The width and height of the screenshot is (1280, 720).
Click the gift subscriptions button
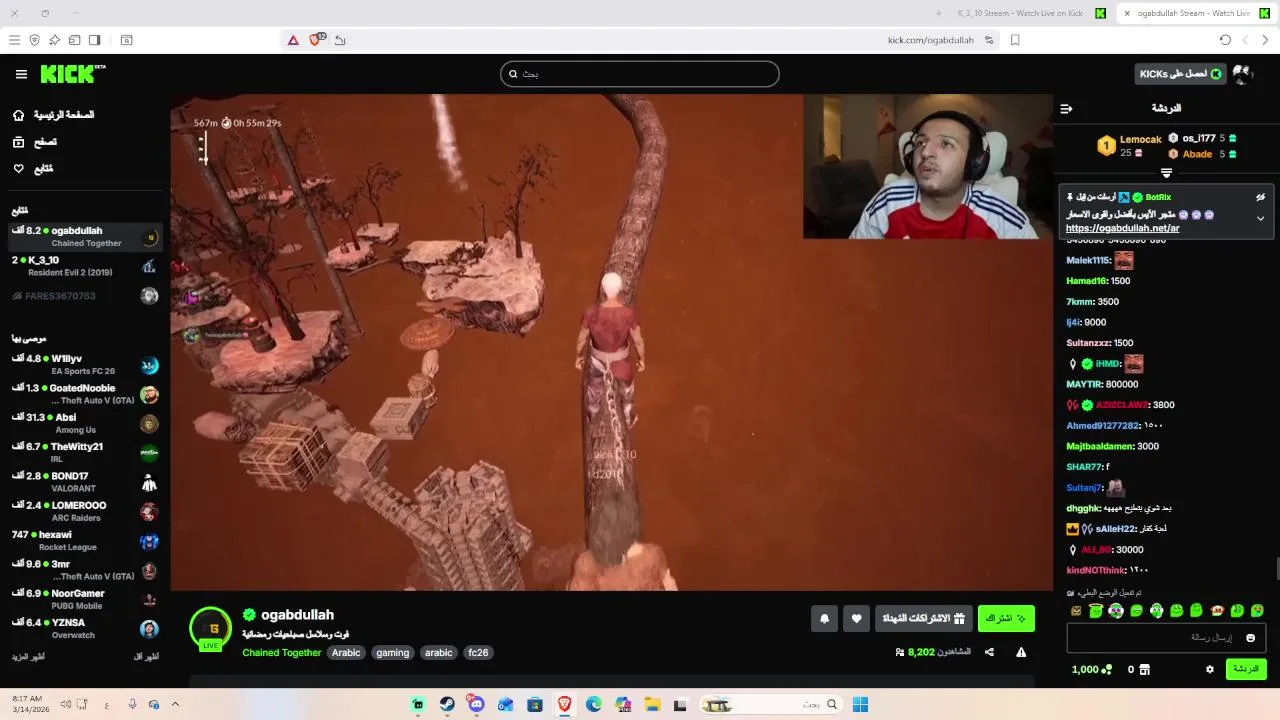click(x=924, y=619)
